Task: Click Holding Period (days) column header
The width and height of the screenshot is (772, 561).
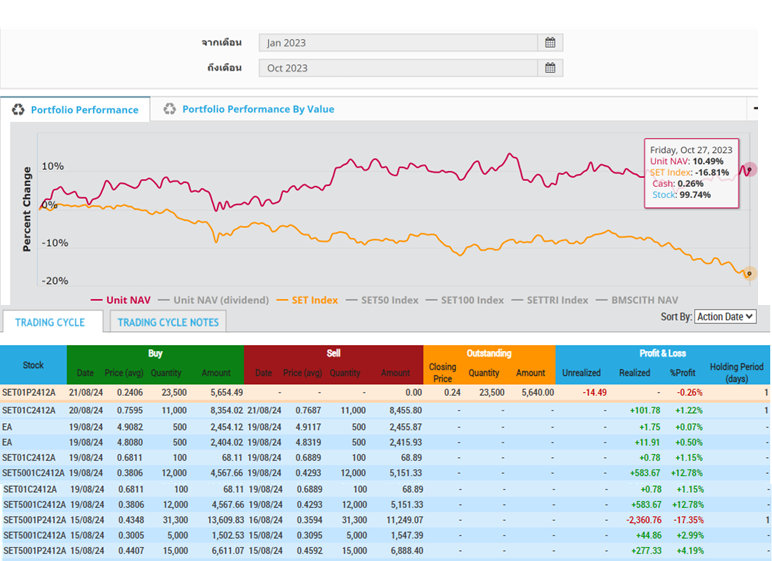Action: tap(736, 372)
